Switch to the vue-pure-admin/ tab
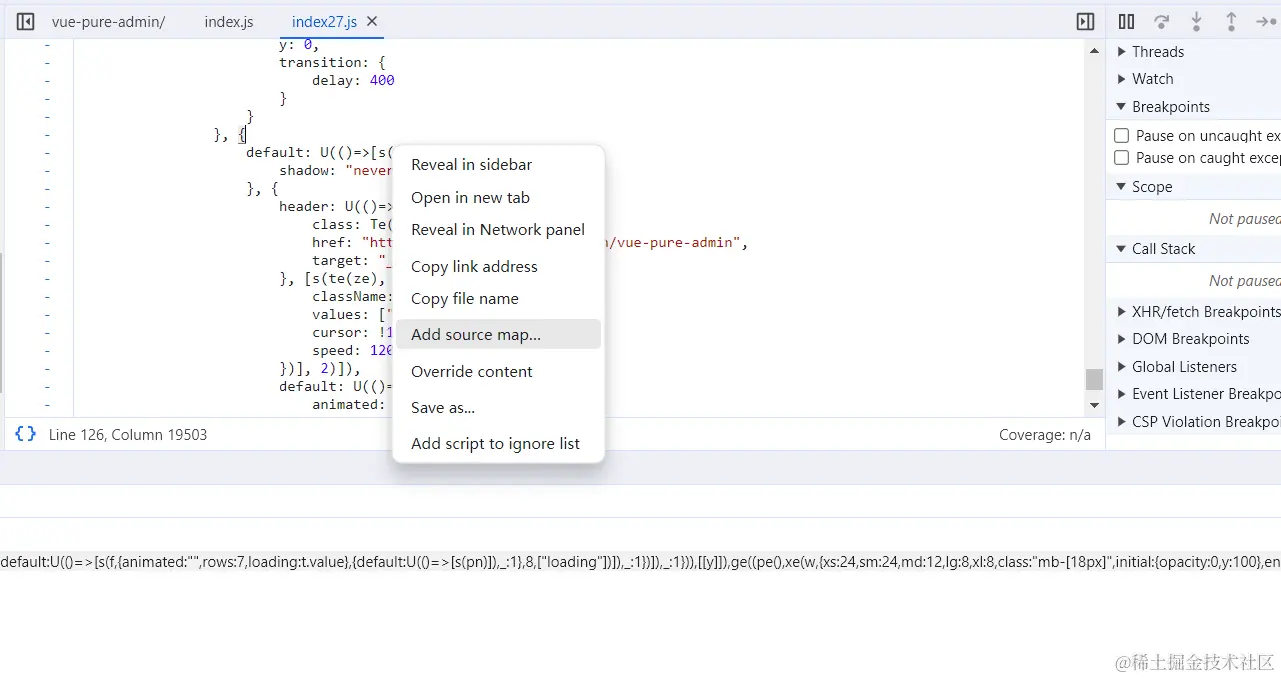This screenshot has width=1281, height=679. tap(108, 21)
